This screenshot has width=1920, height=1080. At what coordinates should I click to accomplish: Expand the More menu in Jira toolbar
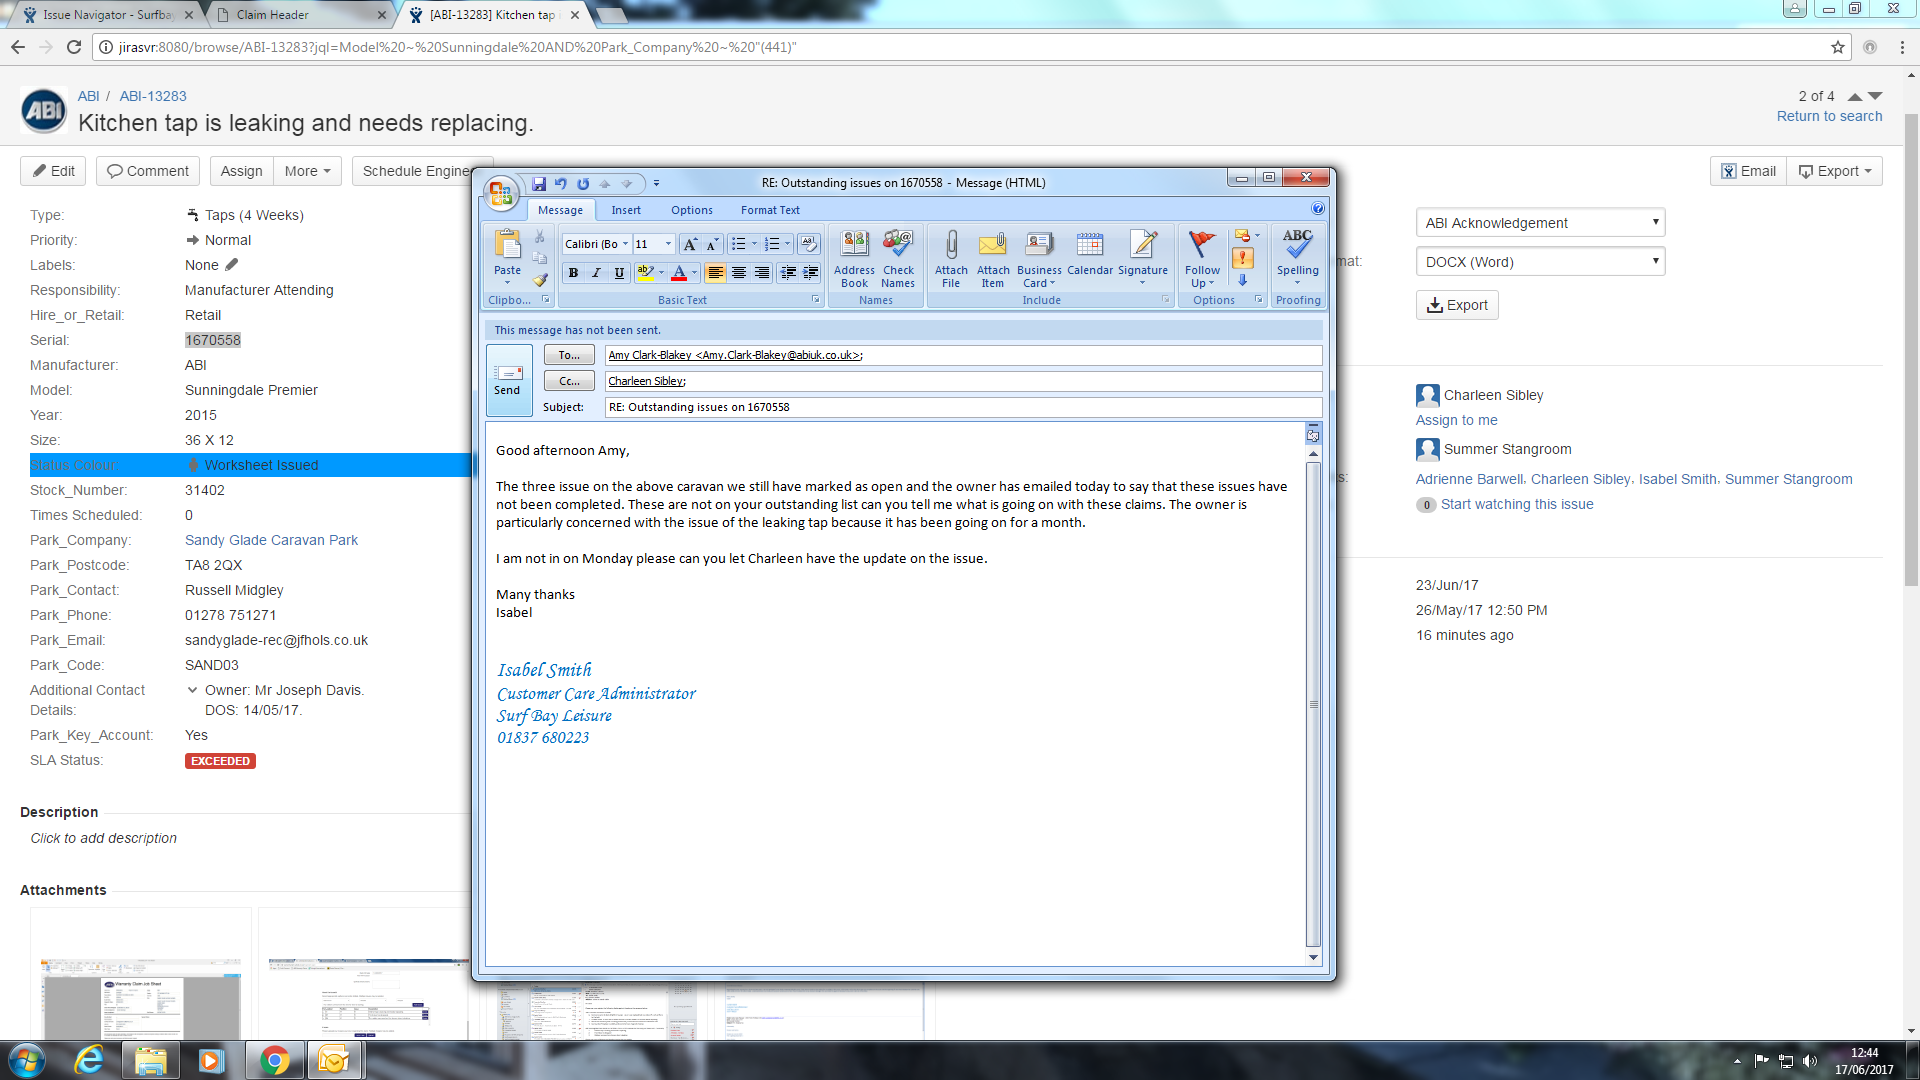click(307, 171)
